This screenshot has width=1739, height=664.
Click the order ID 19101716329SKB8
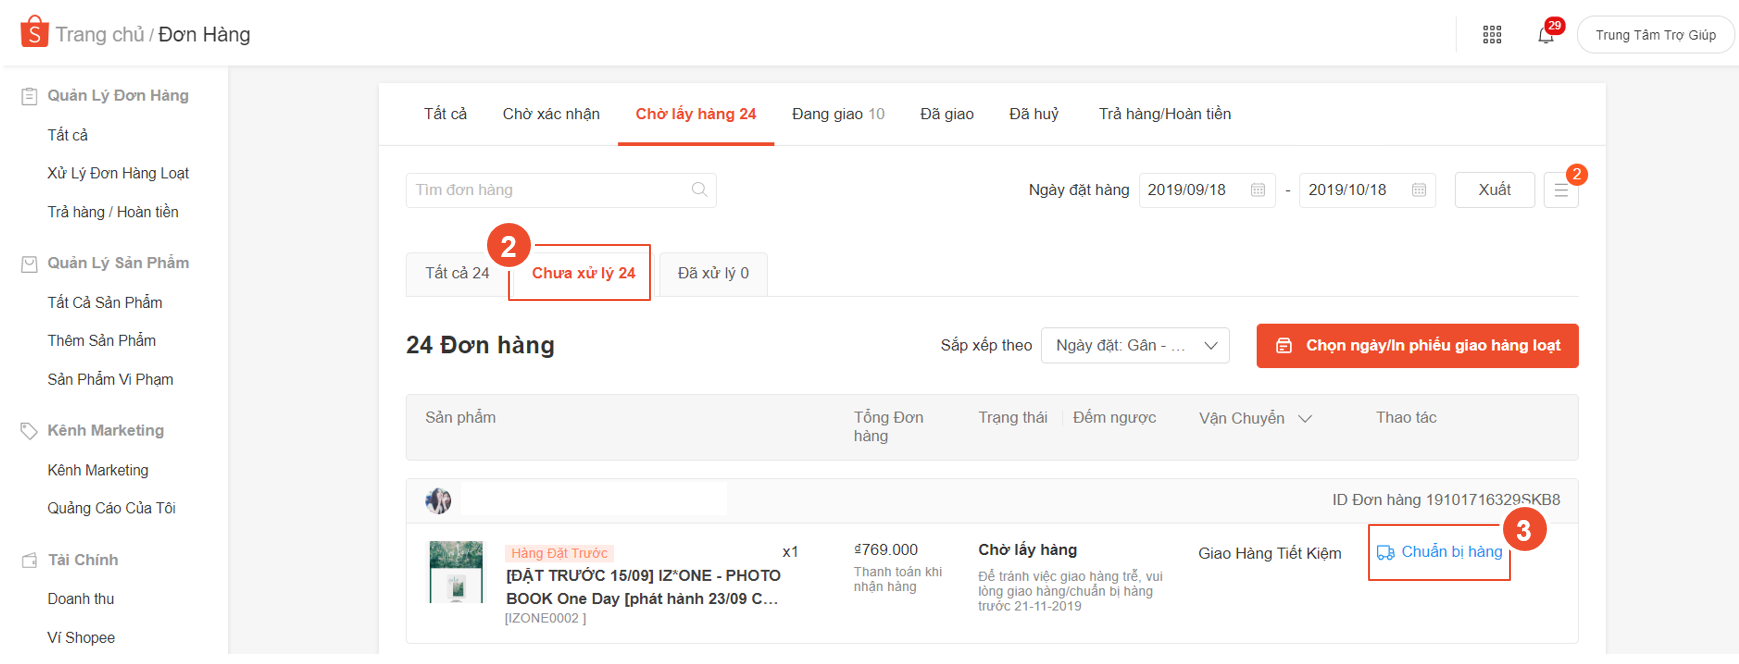[1493, 500]
